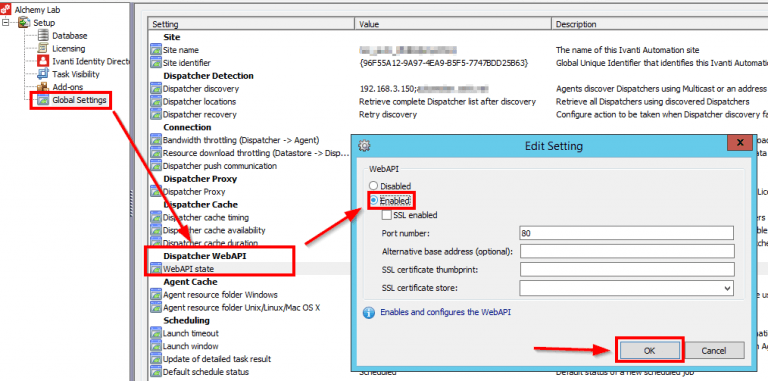Viewport: 768px width, 381px height.
Task: Click the Setup node icon
Action: [24, 23]
